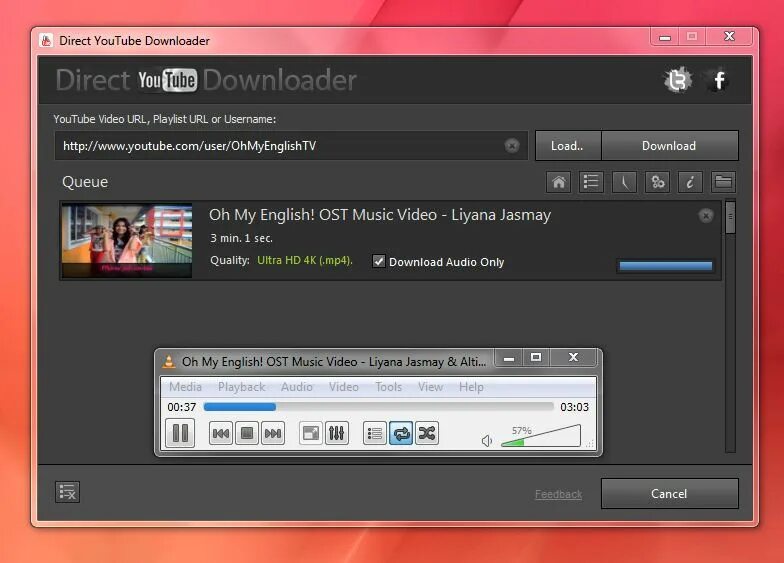784x563 pixels.
Task: Click the info icon in Queue toolbar
Action: [690, 182]
